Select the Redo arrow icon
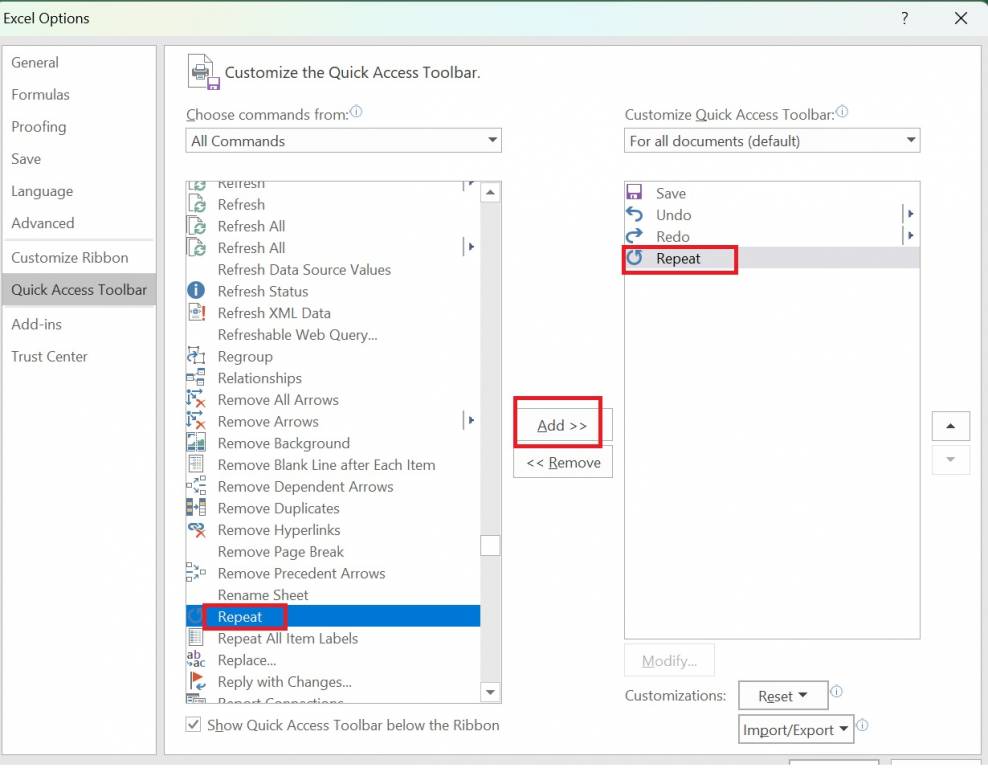Screen dimensions: 988x768 tap(634, 237)
